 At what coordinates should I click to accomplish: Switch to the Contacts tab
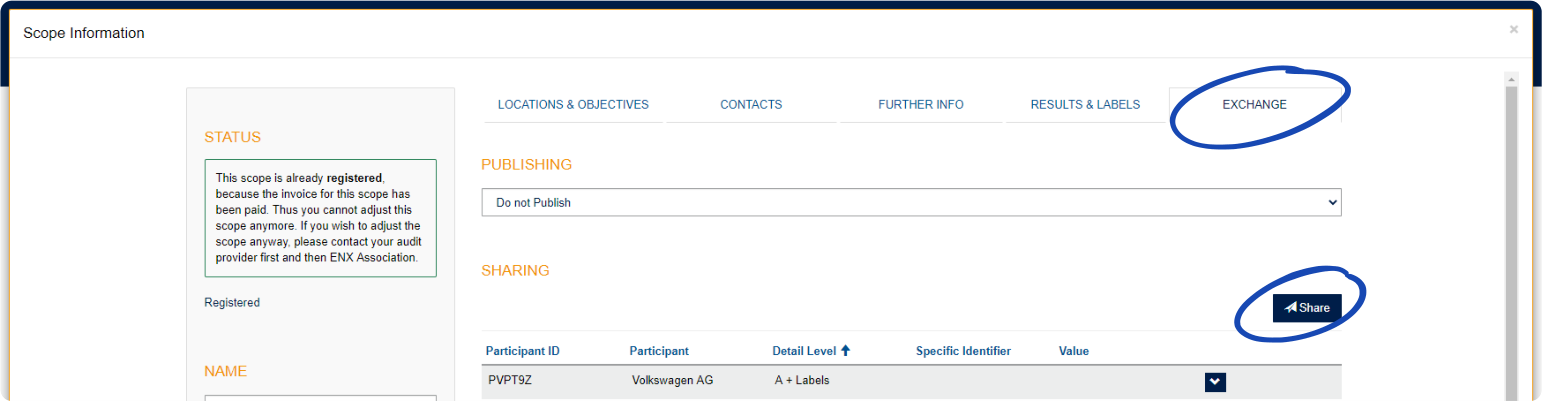tap(751, 105)
